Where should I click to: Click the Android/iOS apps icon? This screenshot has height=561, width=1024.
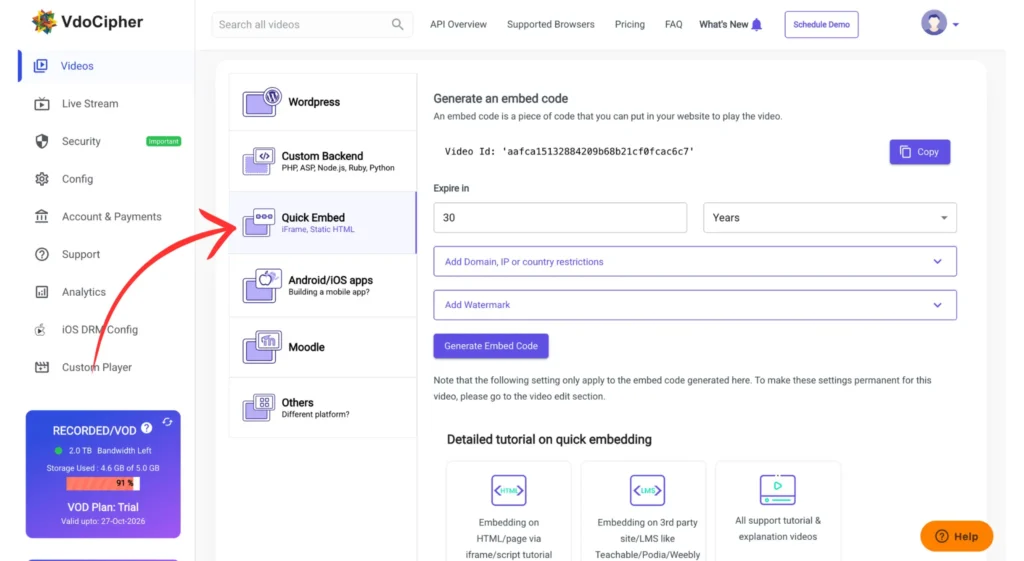(x=261, y=285)
